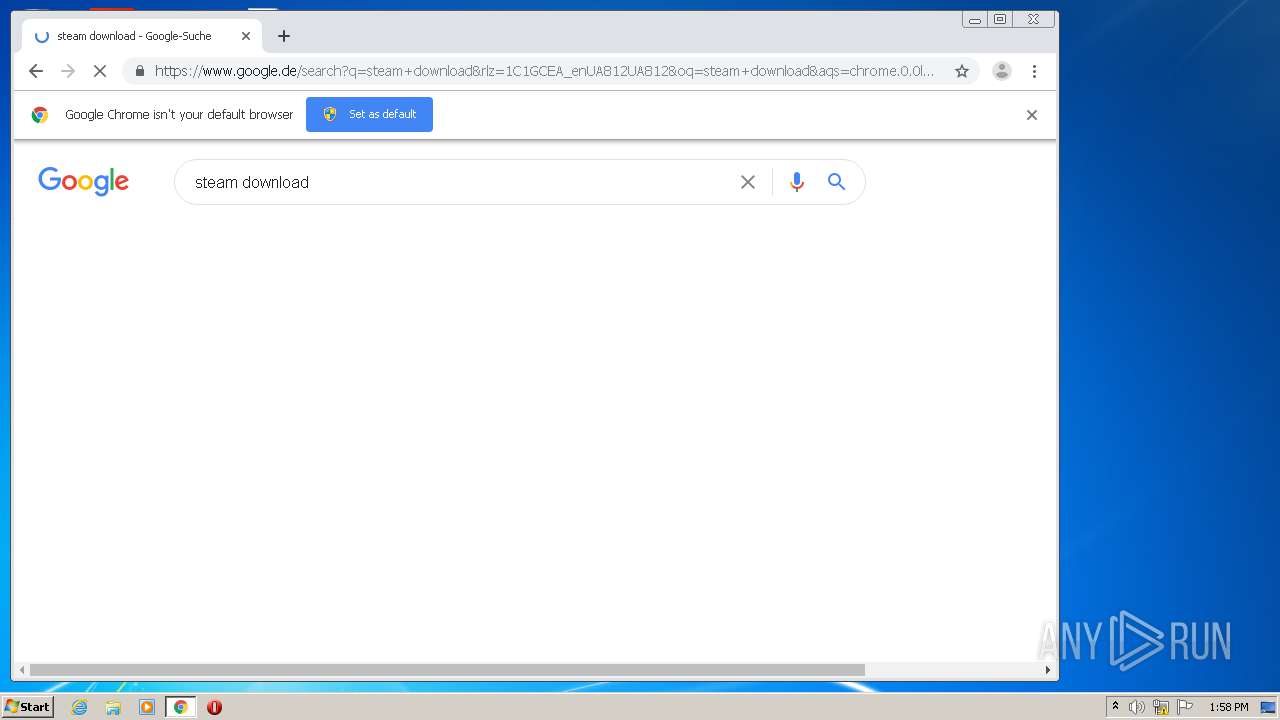Open Windows Explorer from the taskbar

click(113, 707)
